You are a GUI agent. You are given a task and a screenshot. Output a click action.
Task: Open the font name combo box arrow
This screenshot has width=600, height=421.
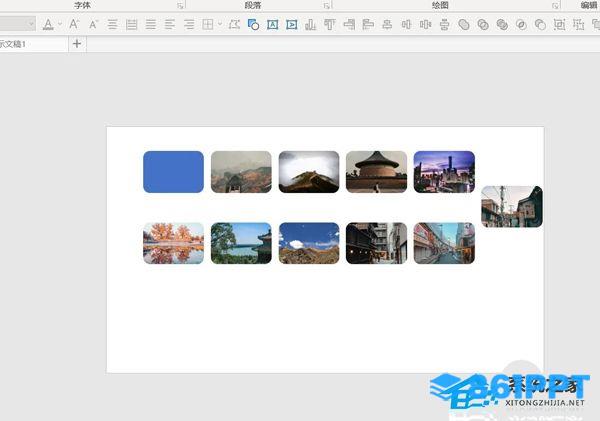(x=31, y=24)
